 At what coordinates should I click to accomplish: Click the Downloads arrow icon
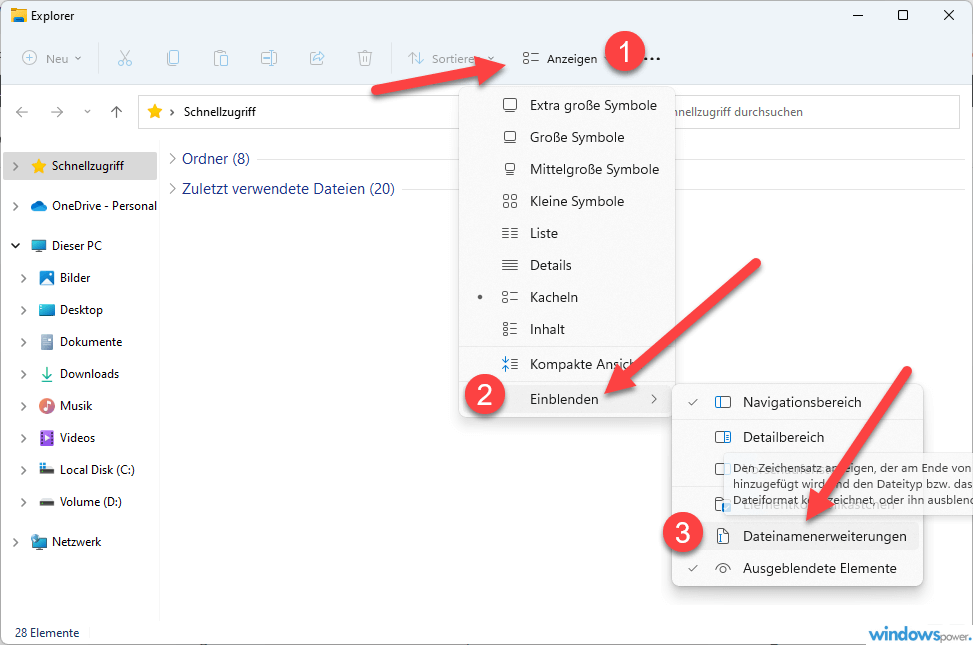(x=47, y=374)
